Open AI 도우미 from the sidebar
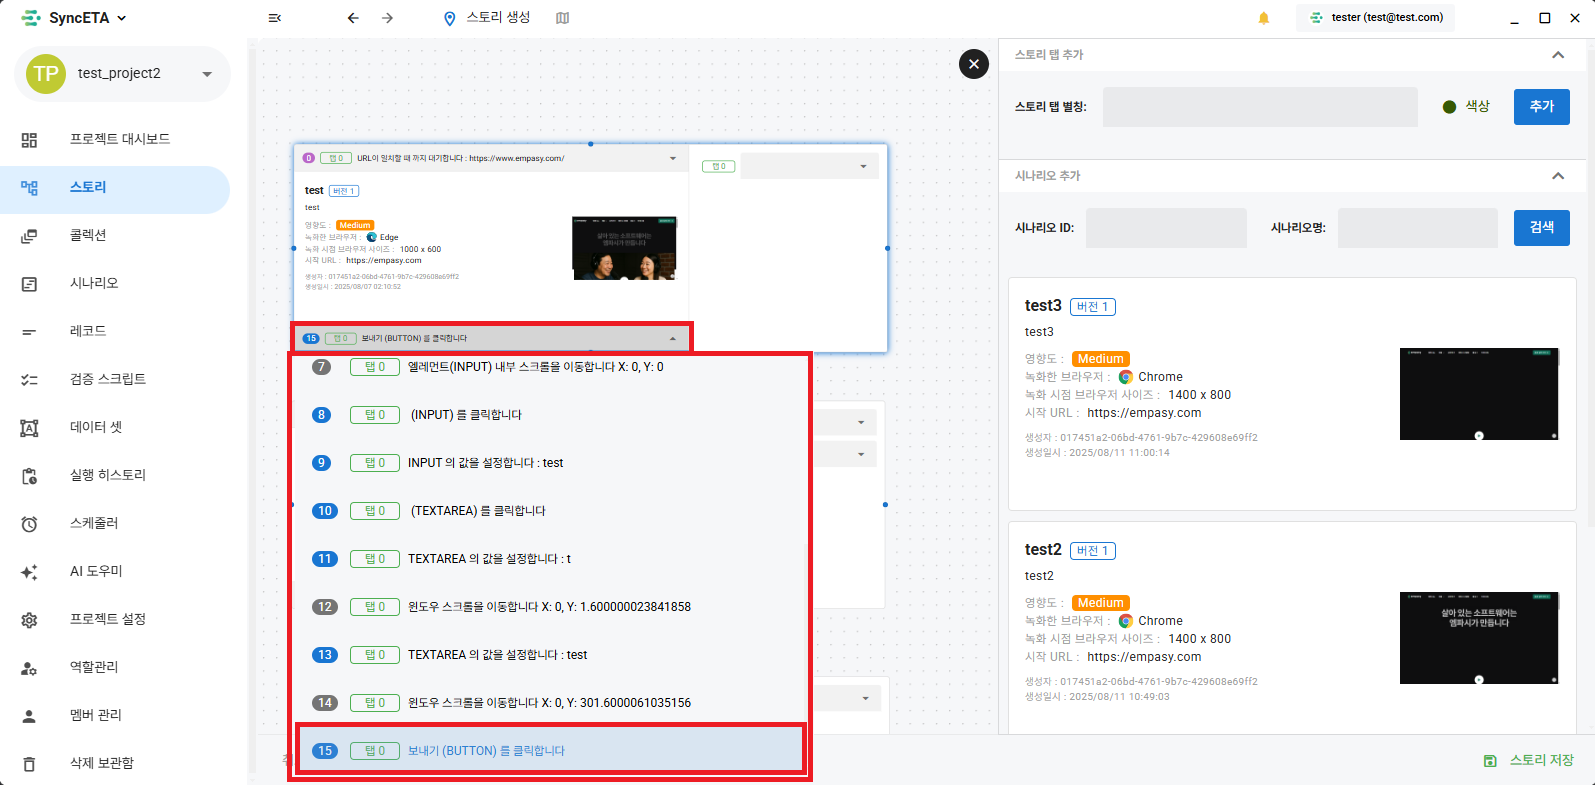1595x785 pixels. tap(96, 571)
